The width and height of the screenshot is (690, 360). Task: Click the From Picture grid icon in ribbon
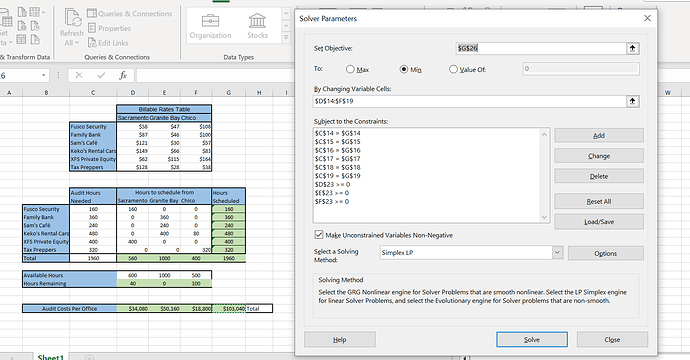coord(35,12)
